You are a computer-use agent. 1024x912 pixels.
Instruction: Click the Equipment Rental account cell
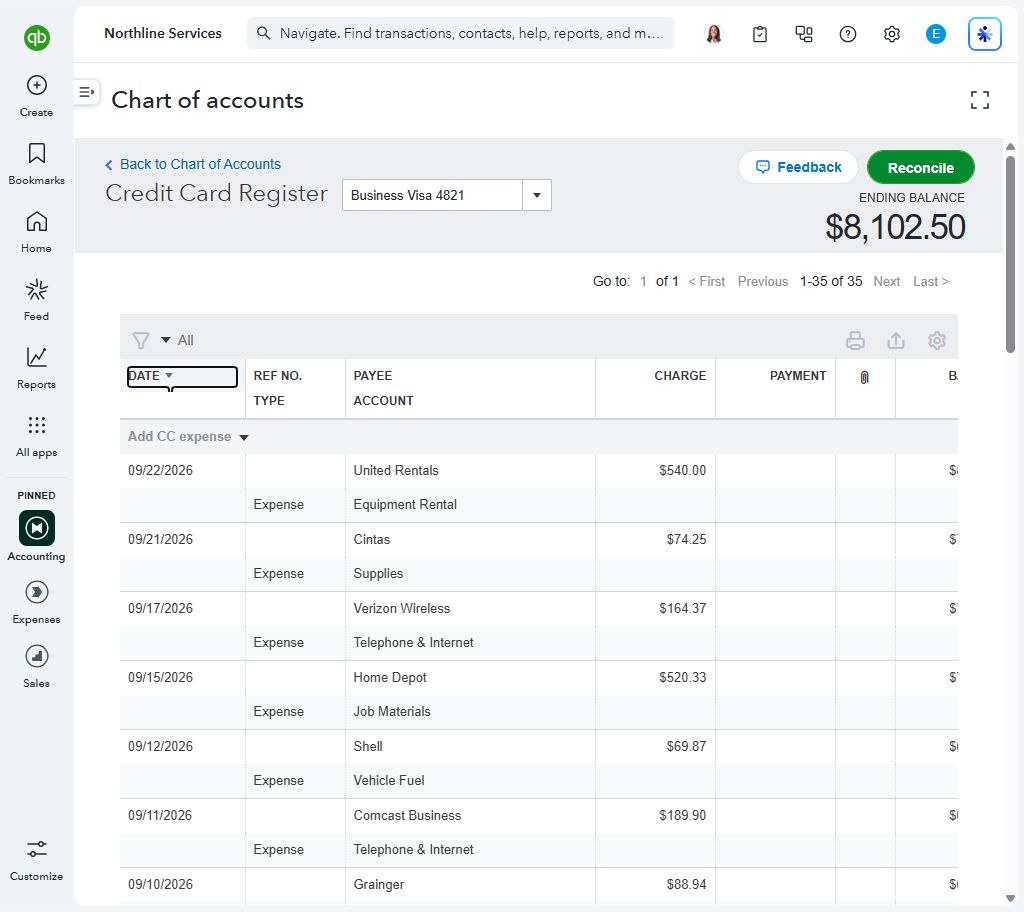(x=405, y=504)
